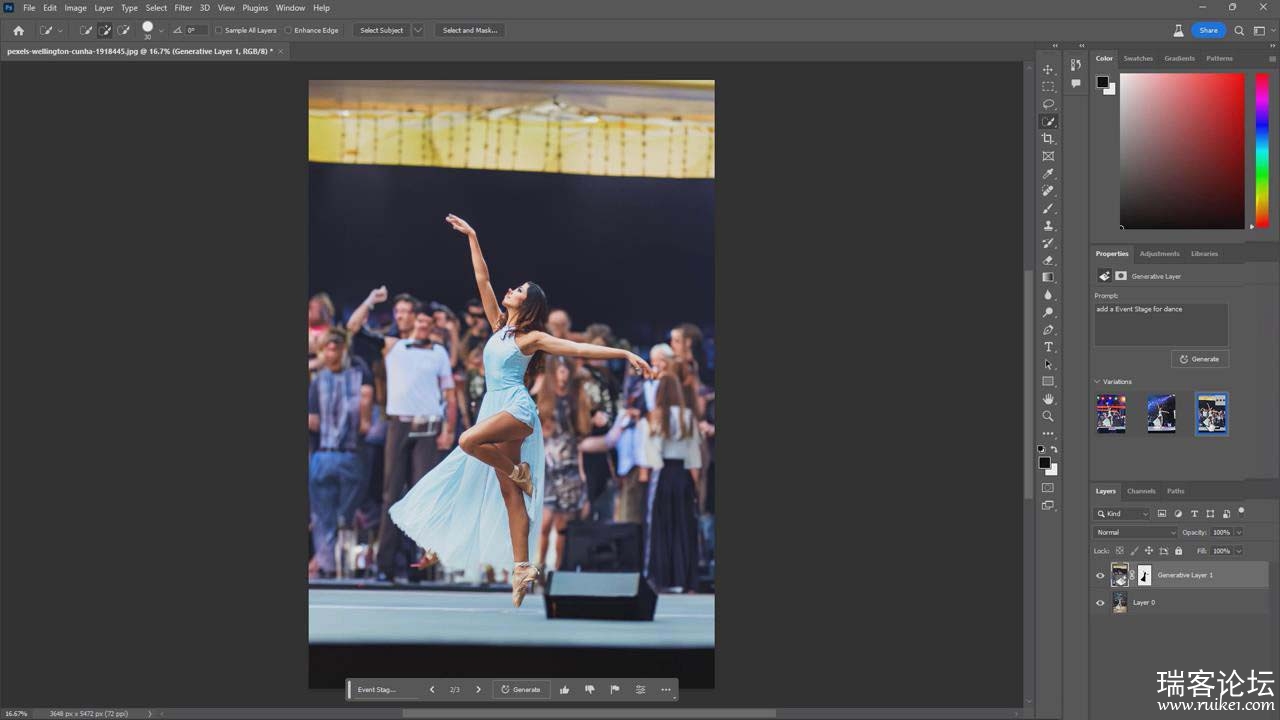This screenshot has height=720, width=1280.
Task: Open the Filter menu
Action: pos(183,8)
